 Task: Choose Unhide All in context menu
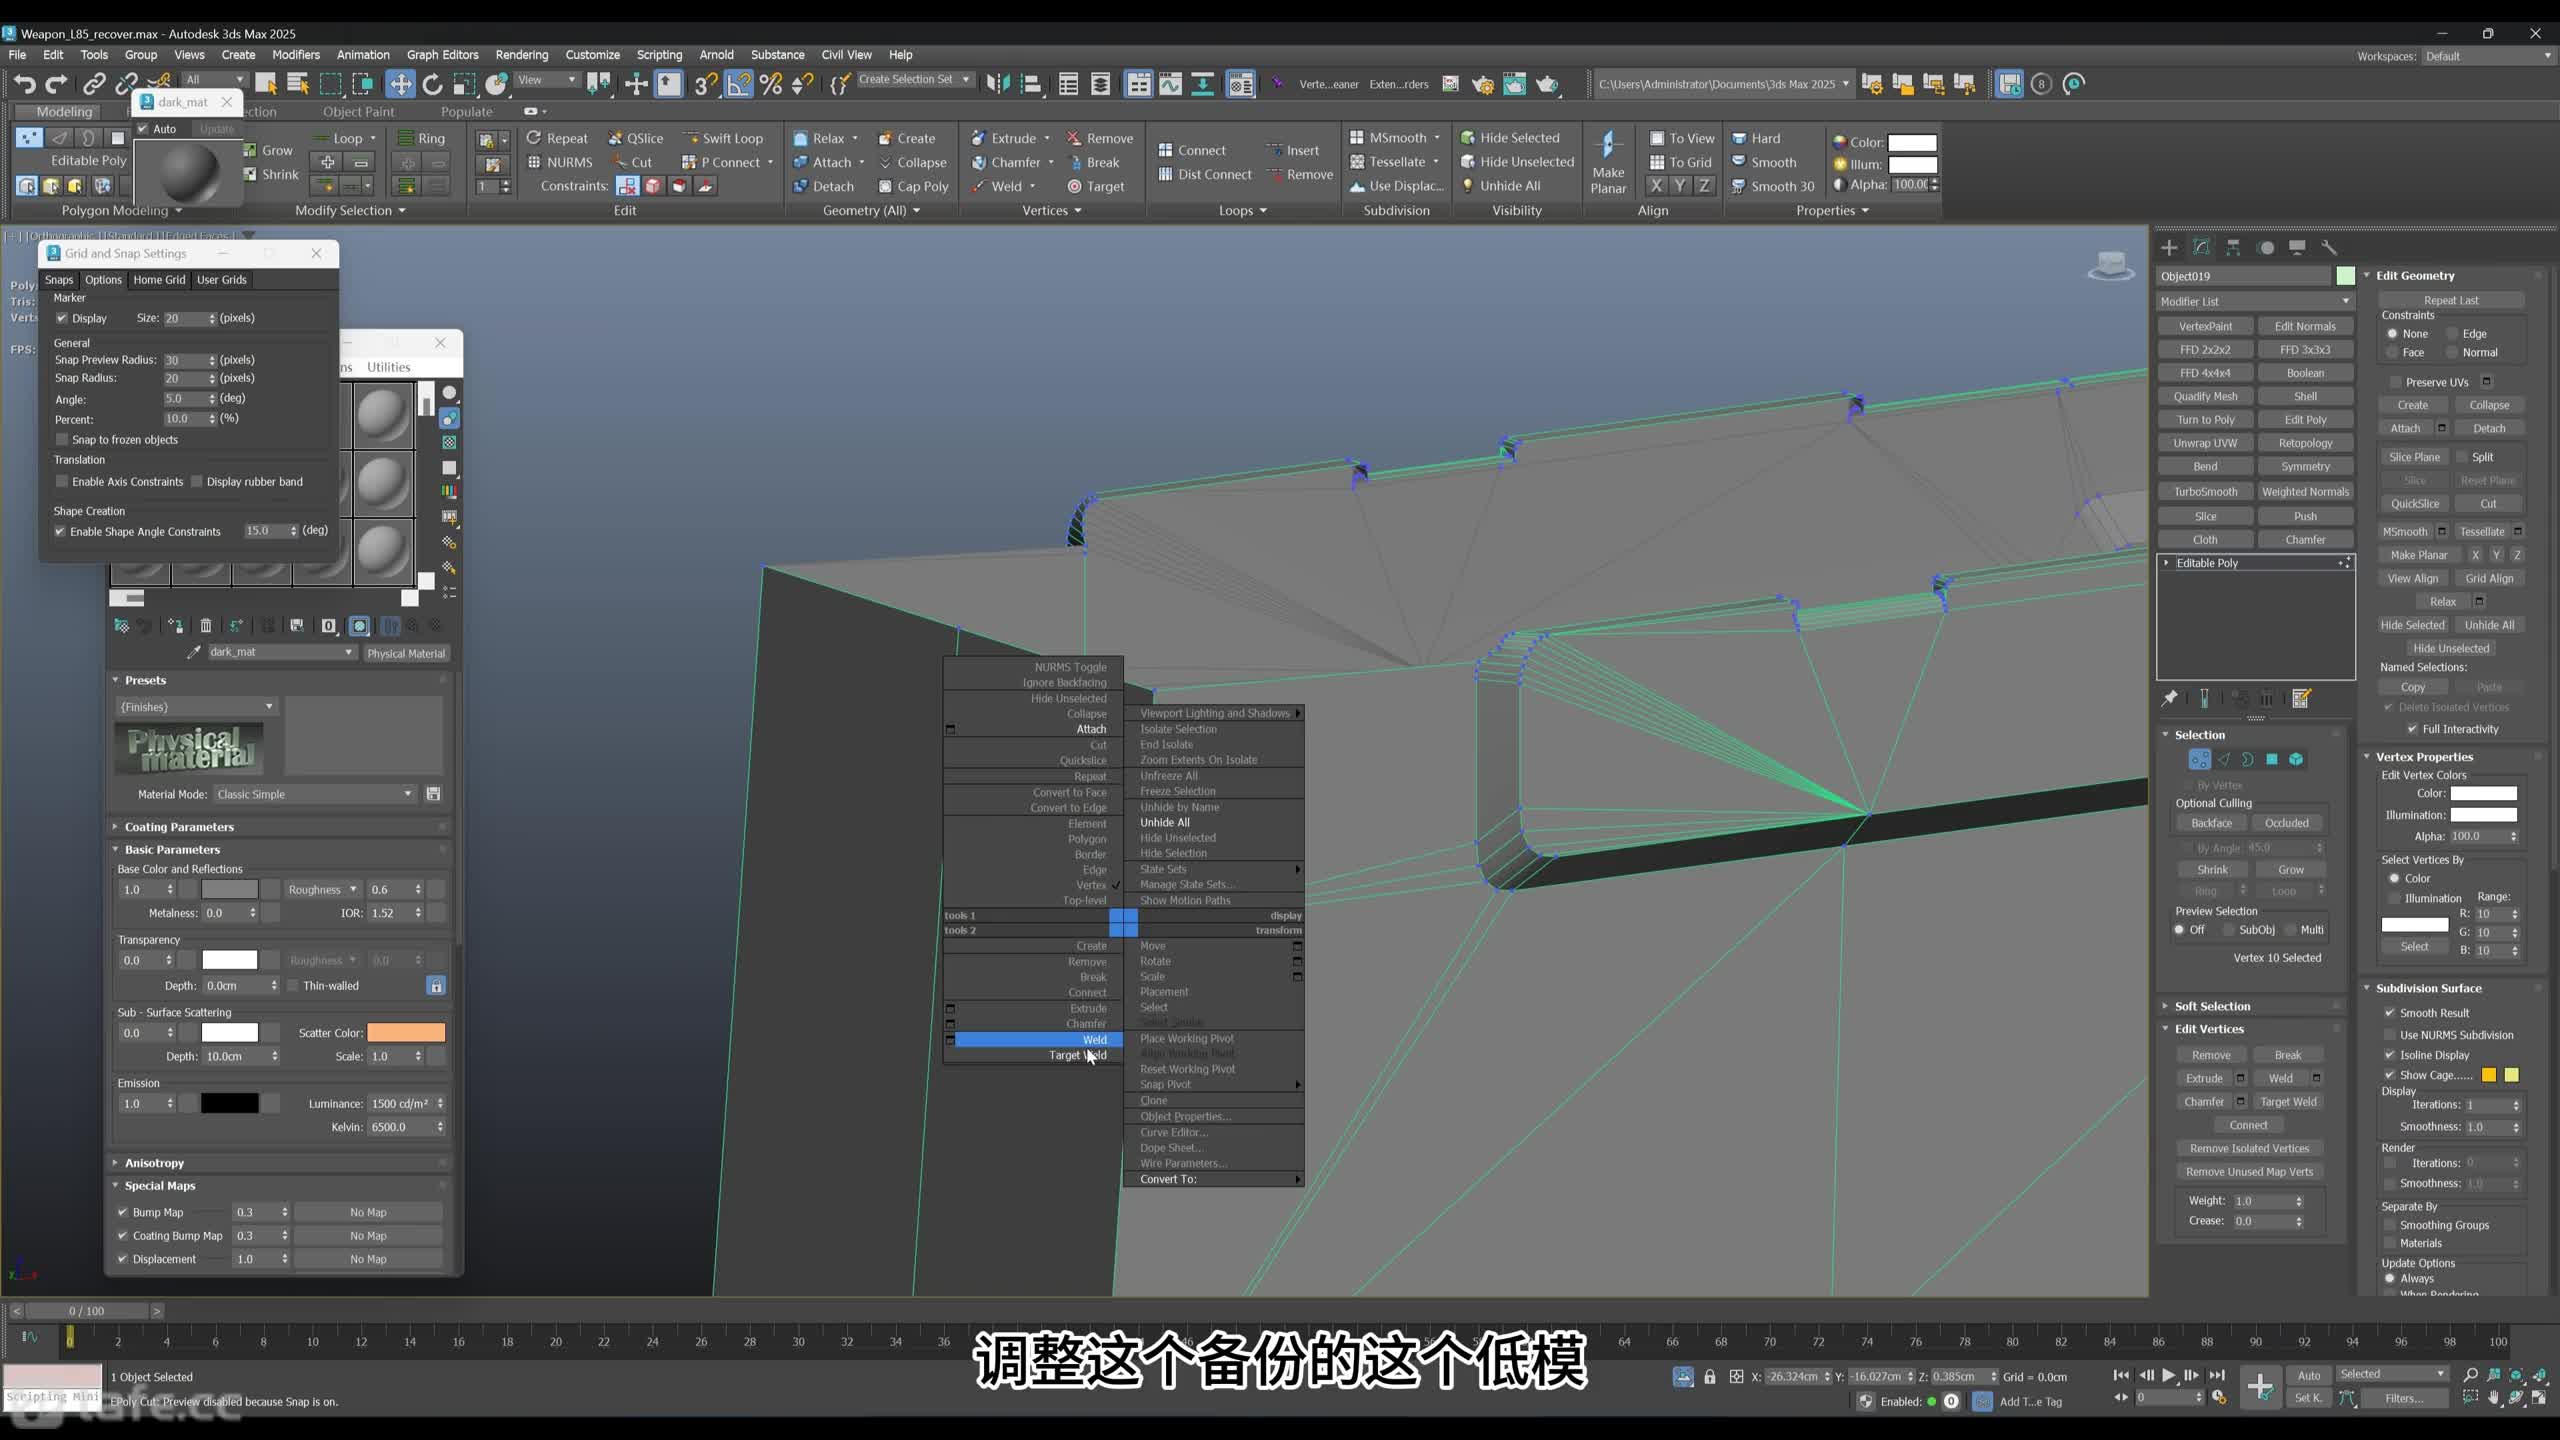tap(1165, 822)
